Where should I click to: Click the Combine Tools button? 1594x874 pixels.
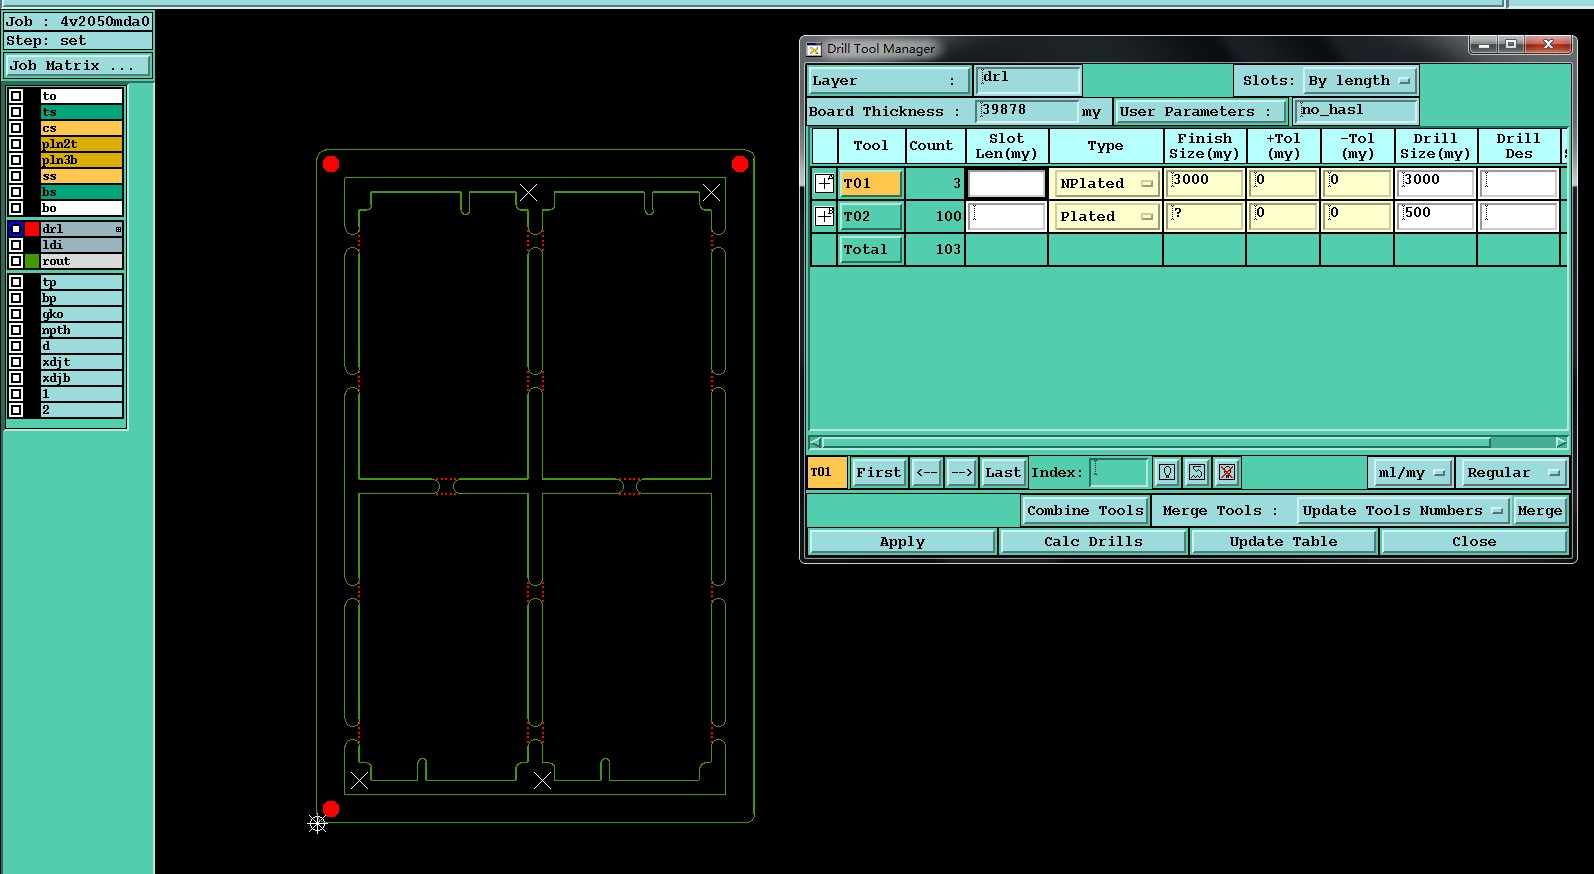[x=1084, y=510]
